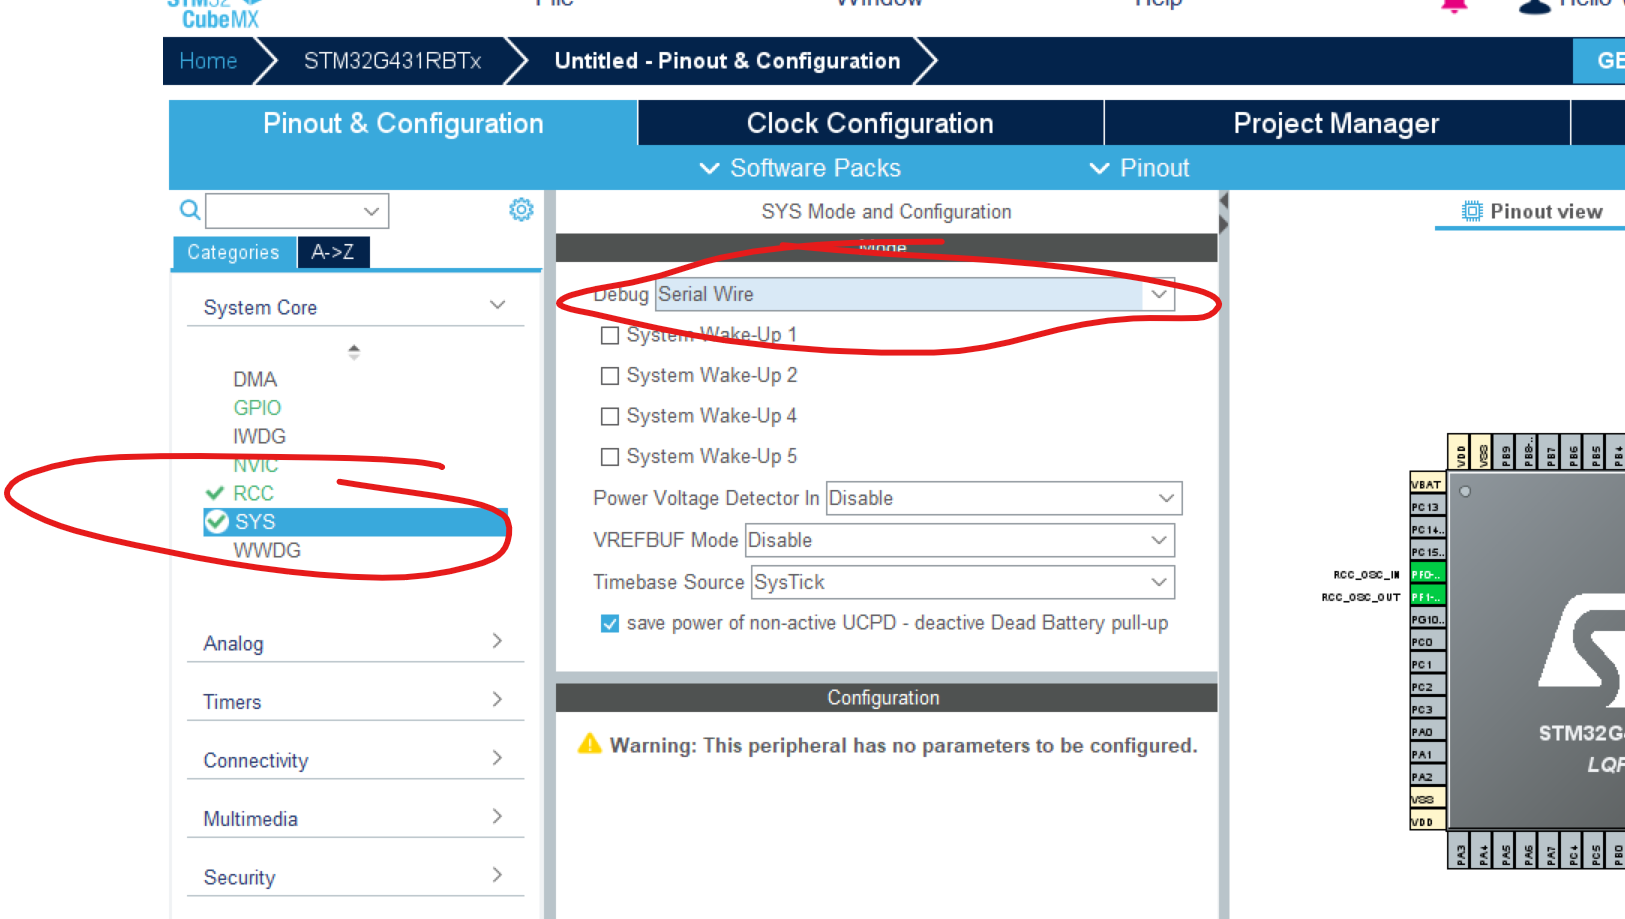
Task: Select the PB9 pin at chip top
Action: tap(1505, 451)
